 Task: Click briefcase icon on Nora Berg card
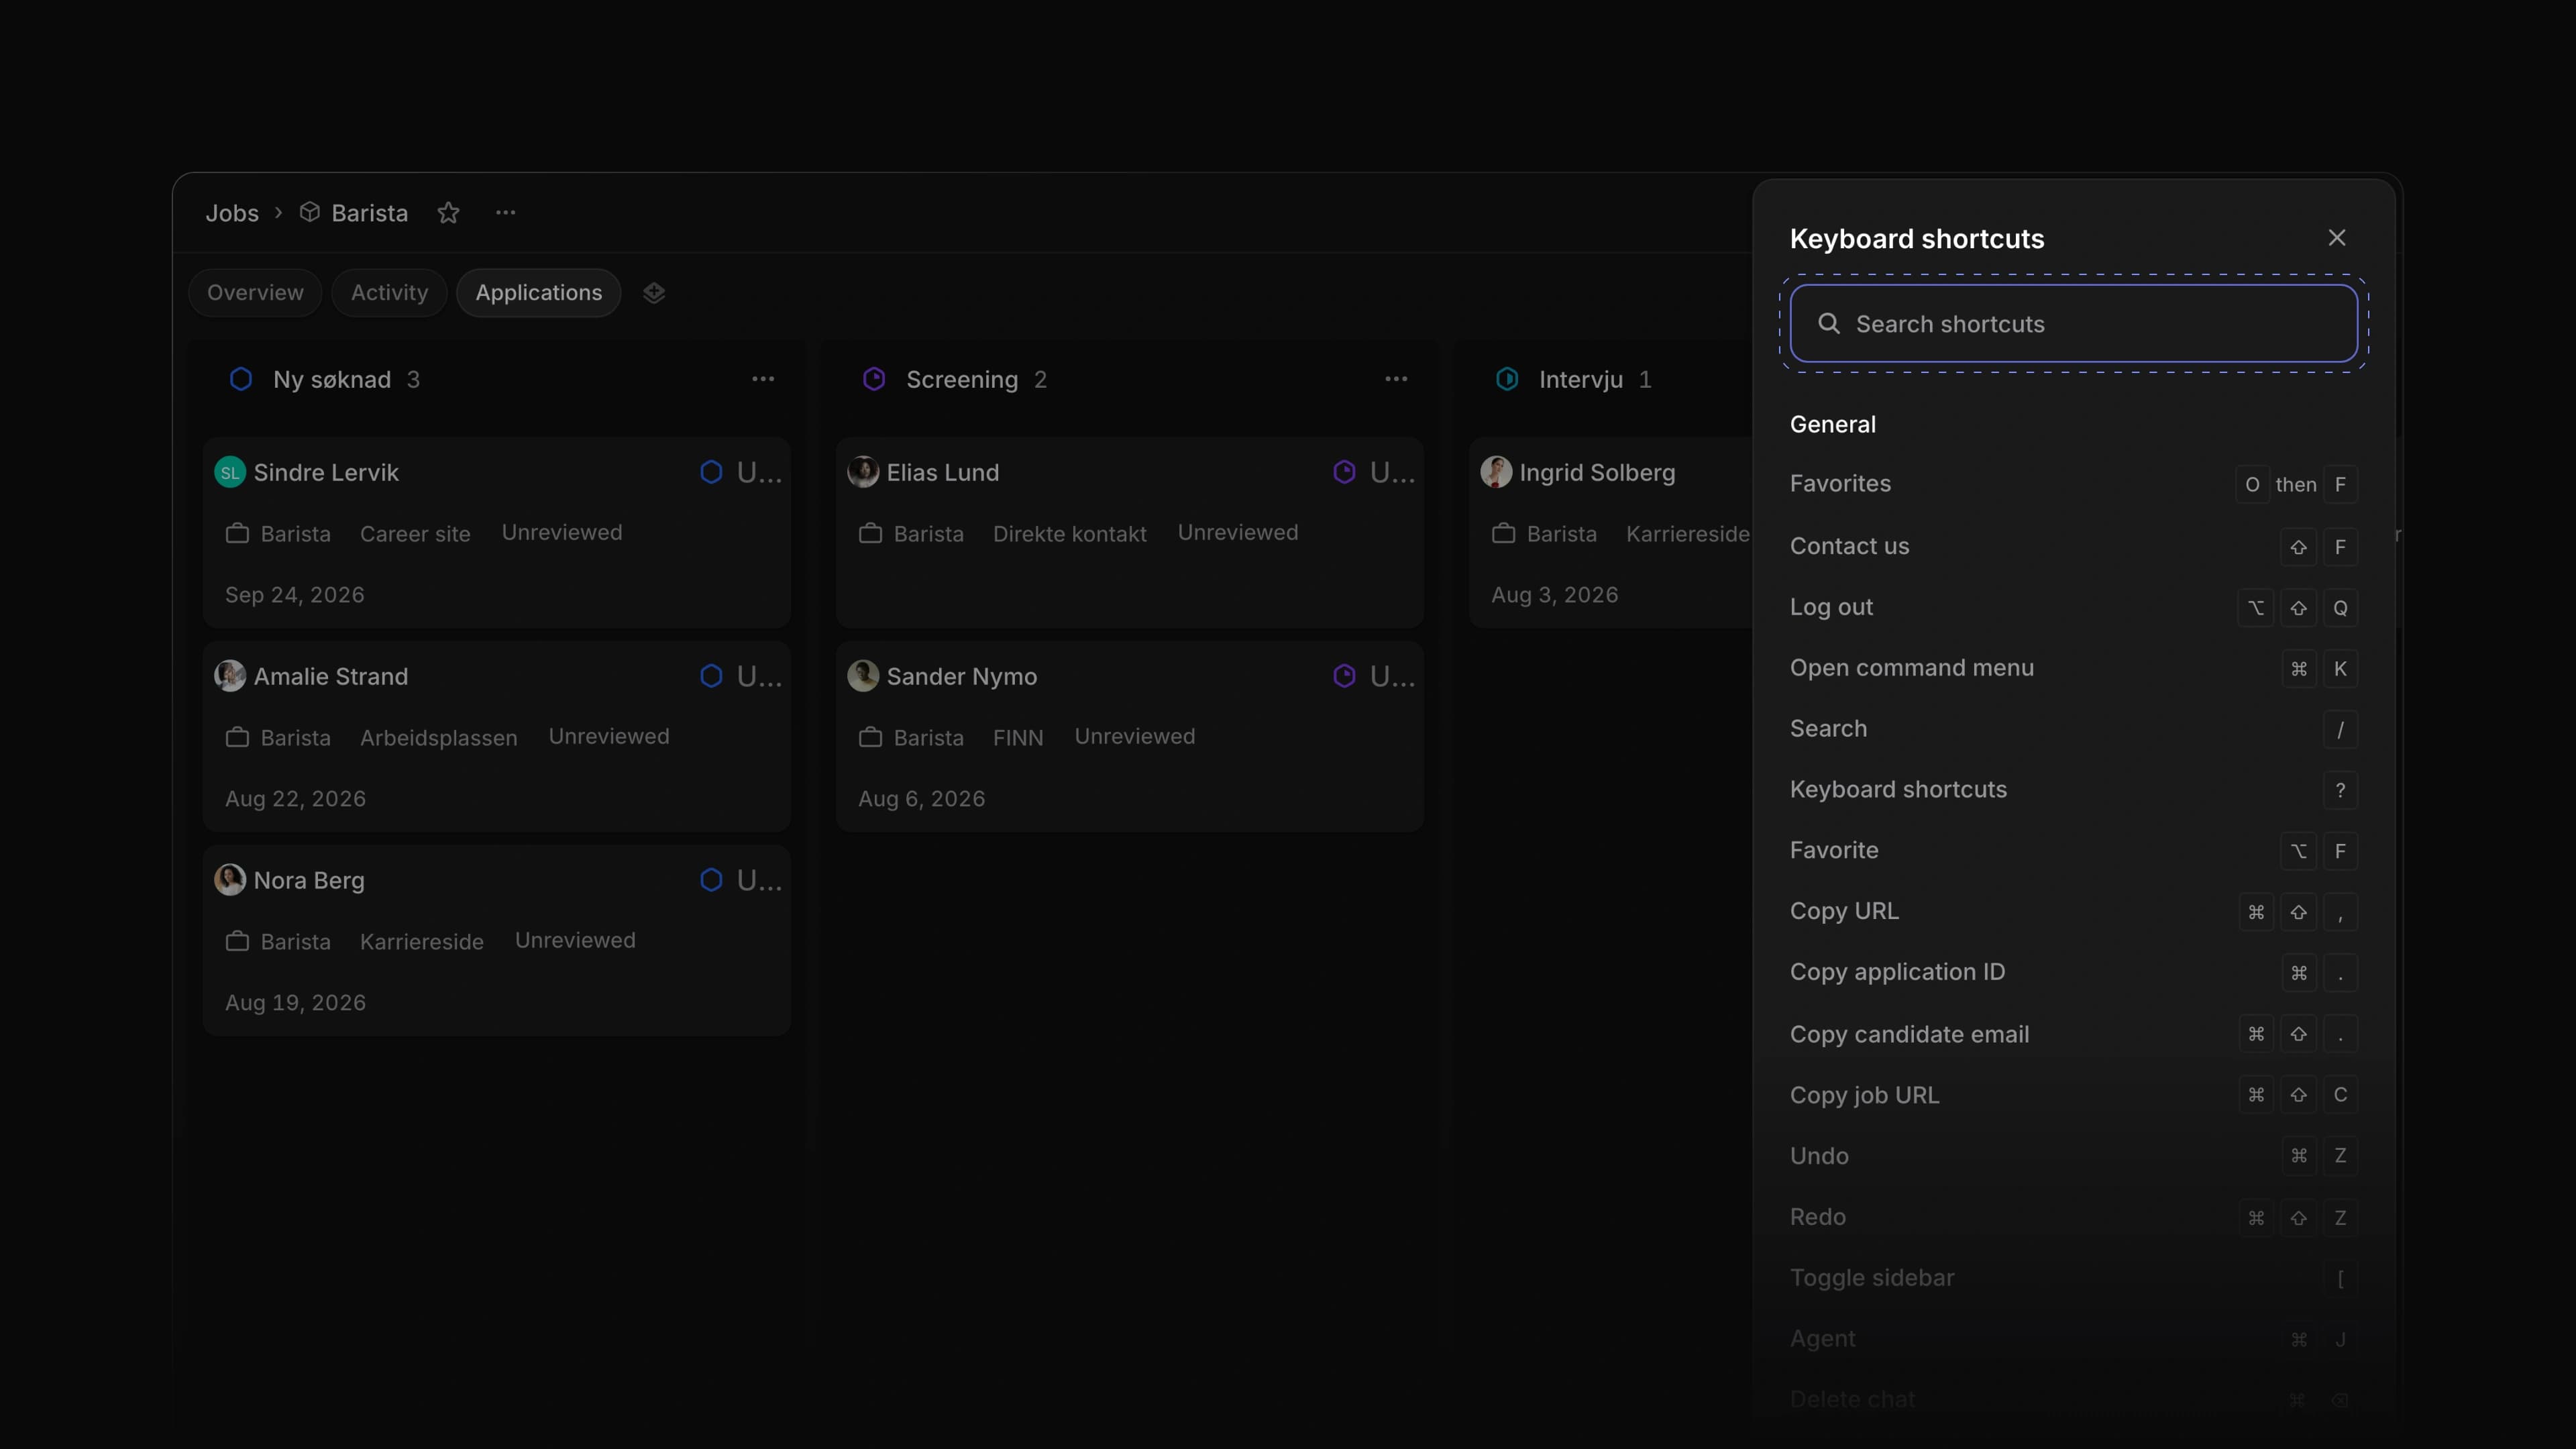coord(237,941)
